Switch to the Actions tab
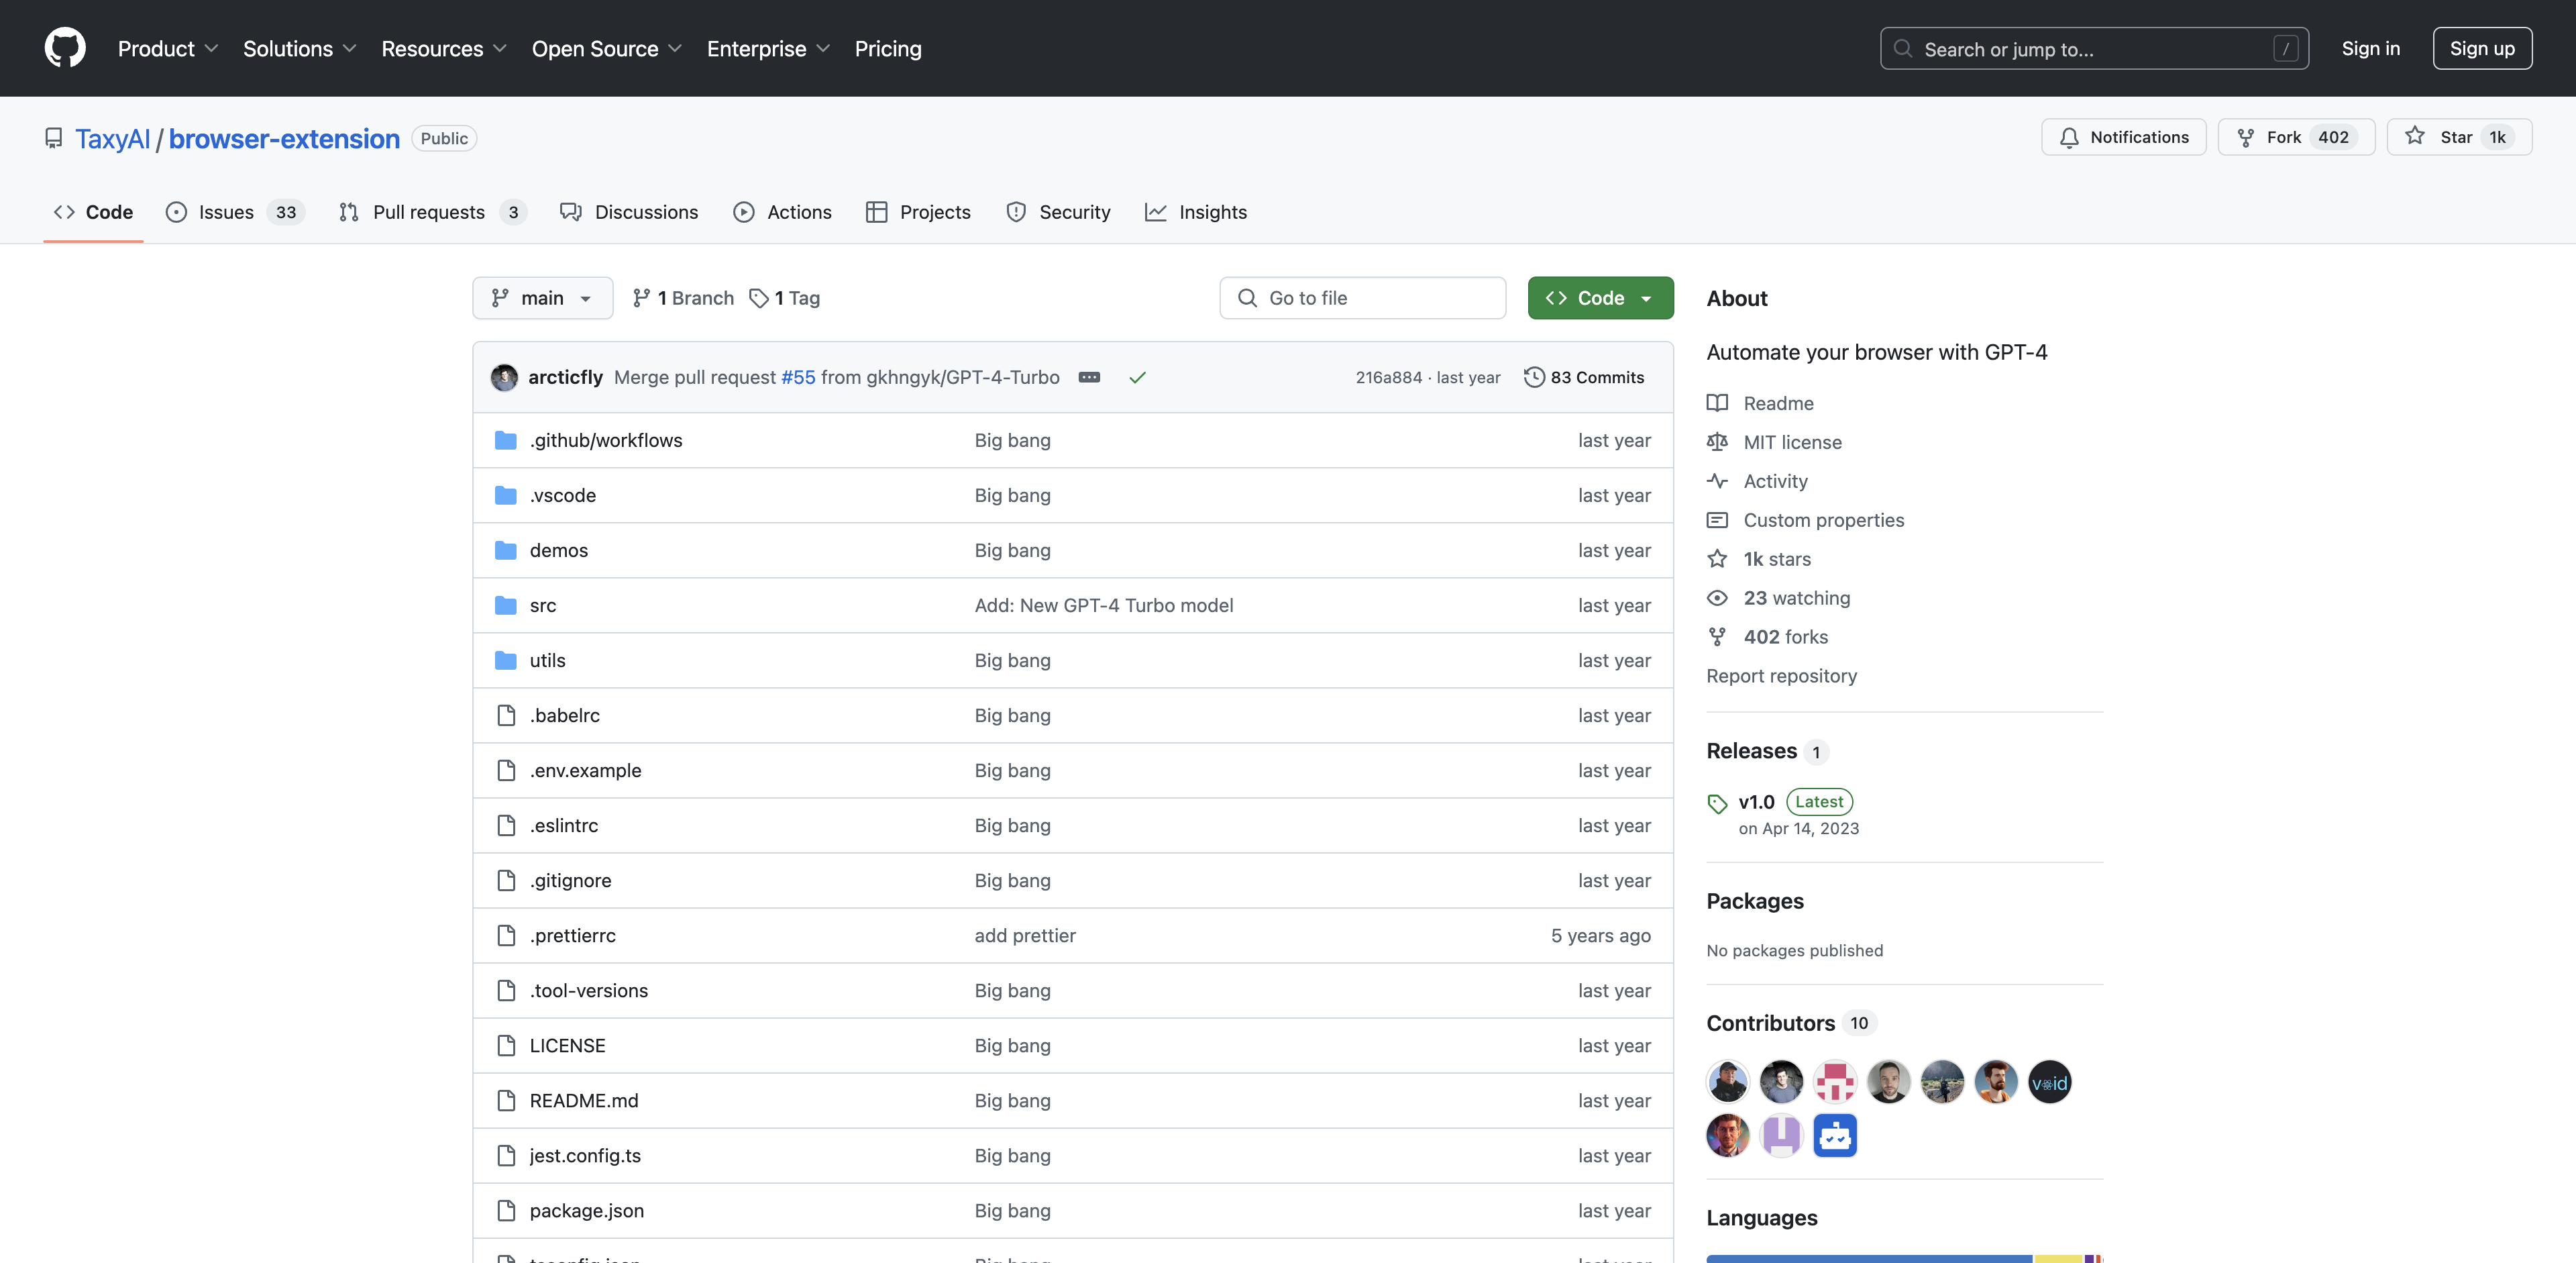The image size is (2576, 1263). coord(782,212)
